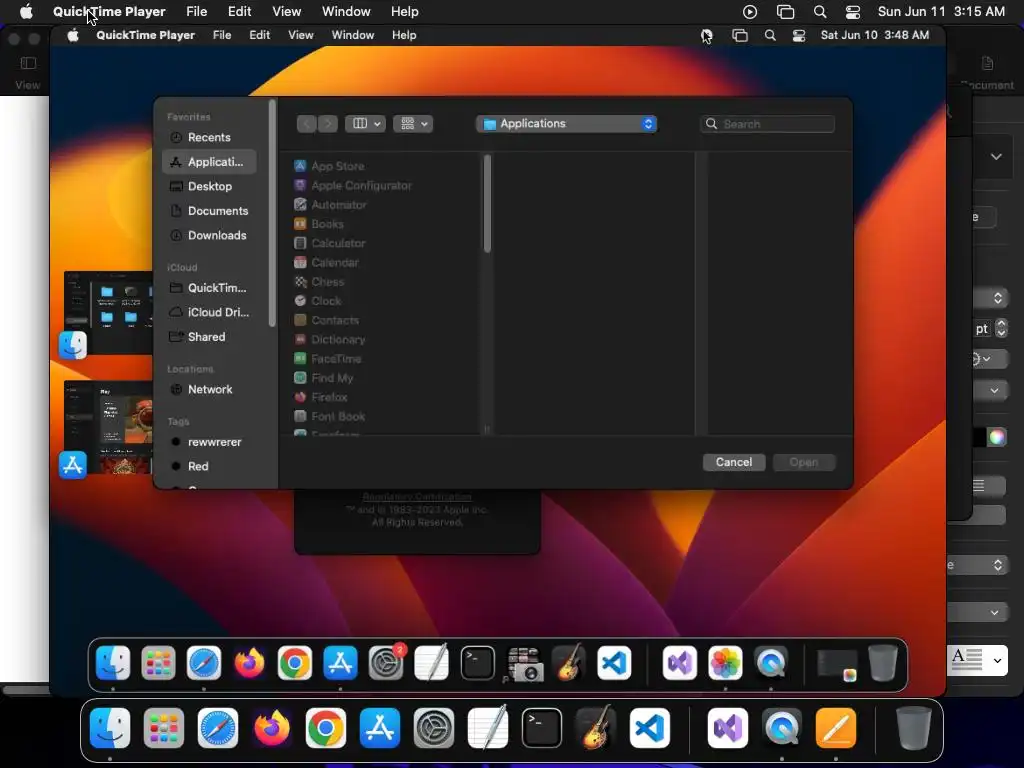Open Google Chrome in the bottom dock
This screenshot has width=1024, height=768.
326,728
